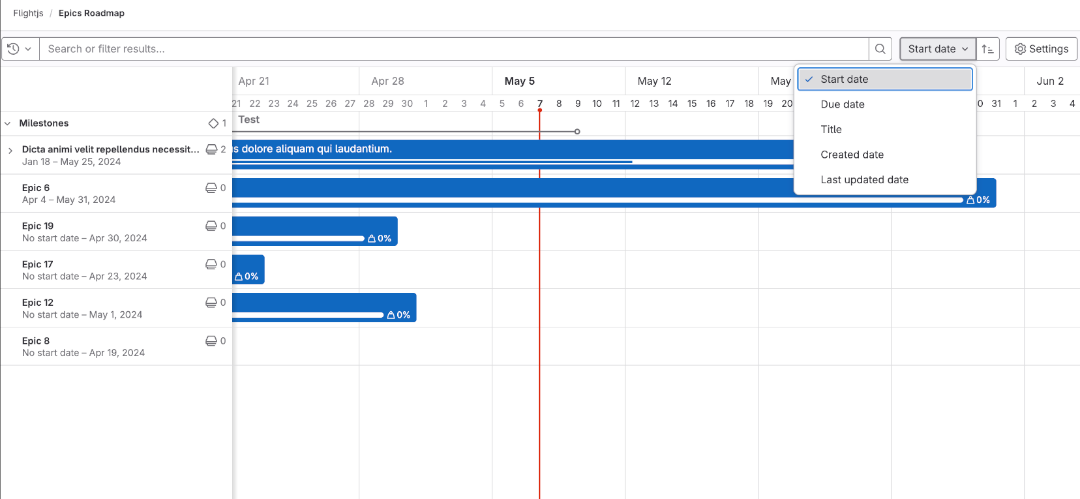Image resolution: width=1080 pixels, height=499 pixels.
Task: Click 'No start date – May 1, 2024' text
Action: [x=82, y=315]
